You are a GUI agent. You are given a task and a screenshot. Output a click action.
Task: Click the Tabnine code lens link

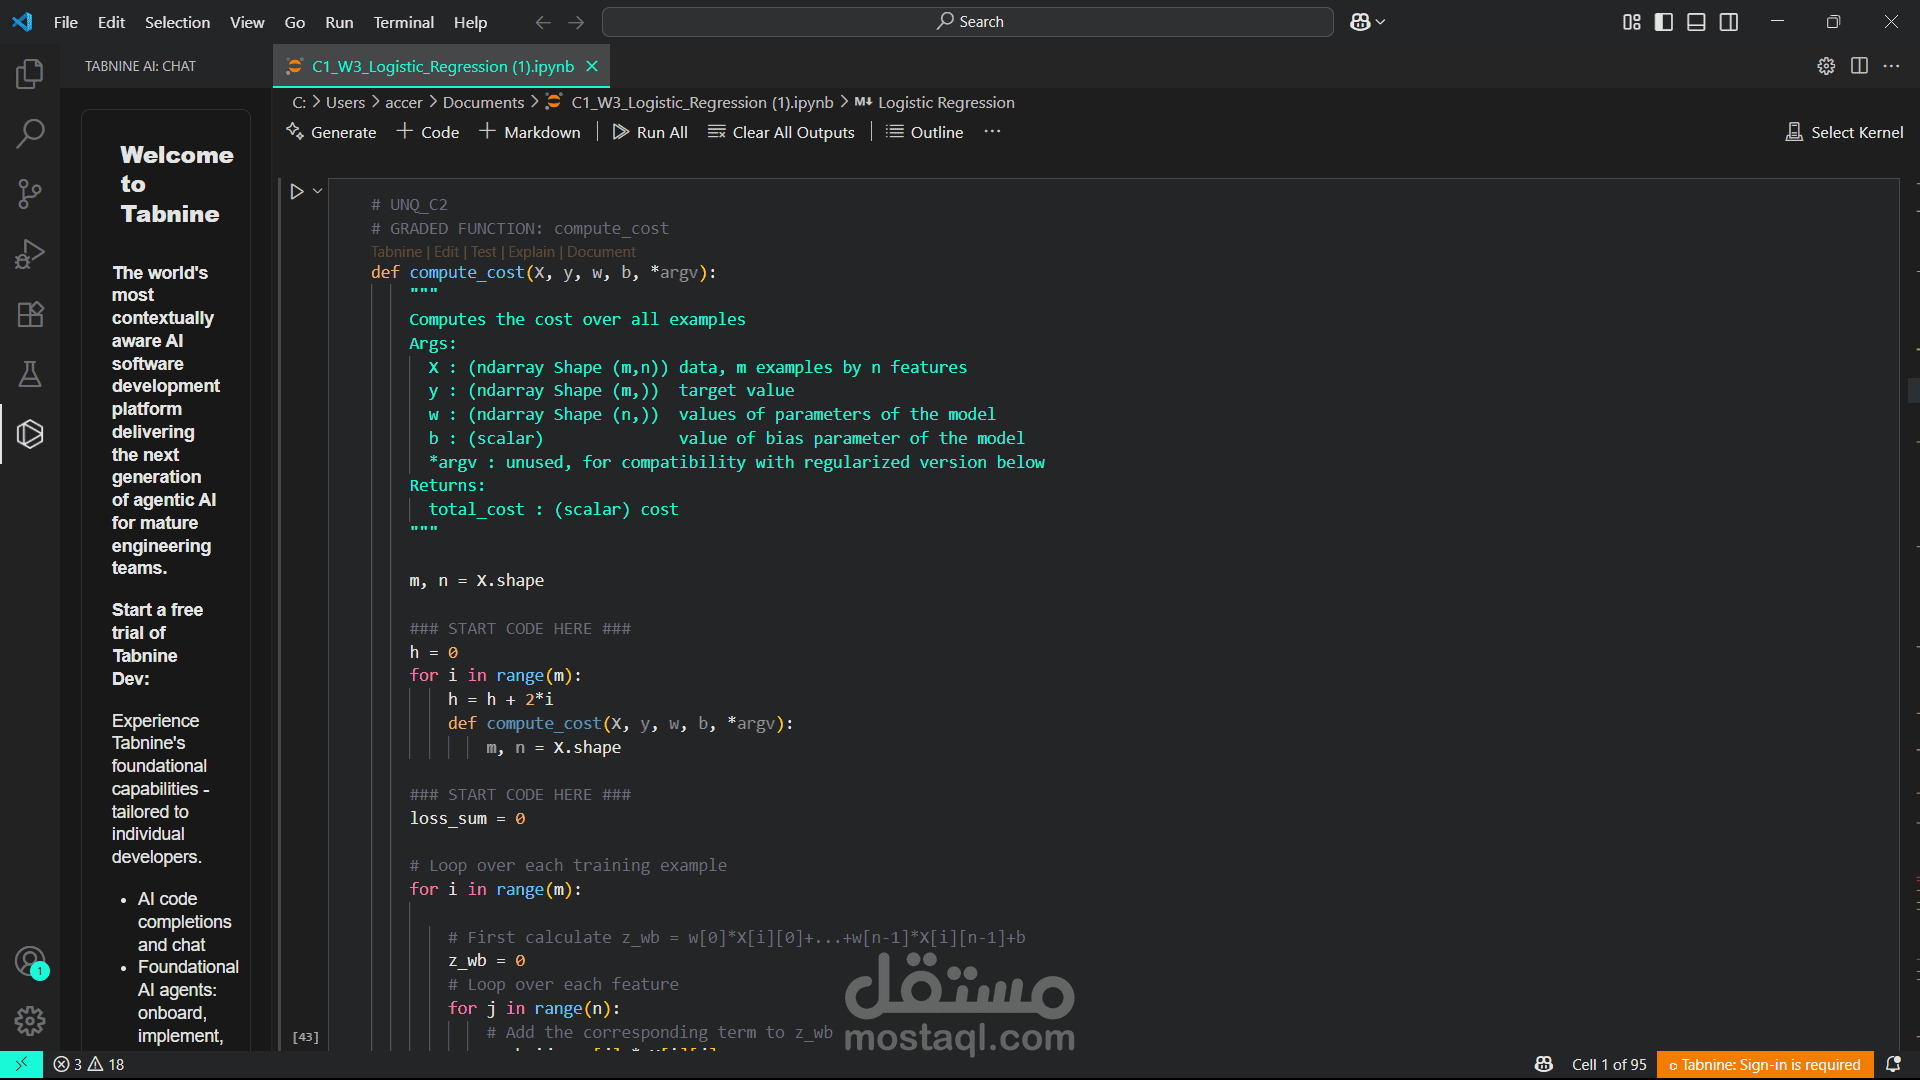click(396, 252)
